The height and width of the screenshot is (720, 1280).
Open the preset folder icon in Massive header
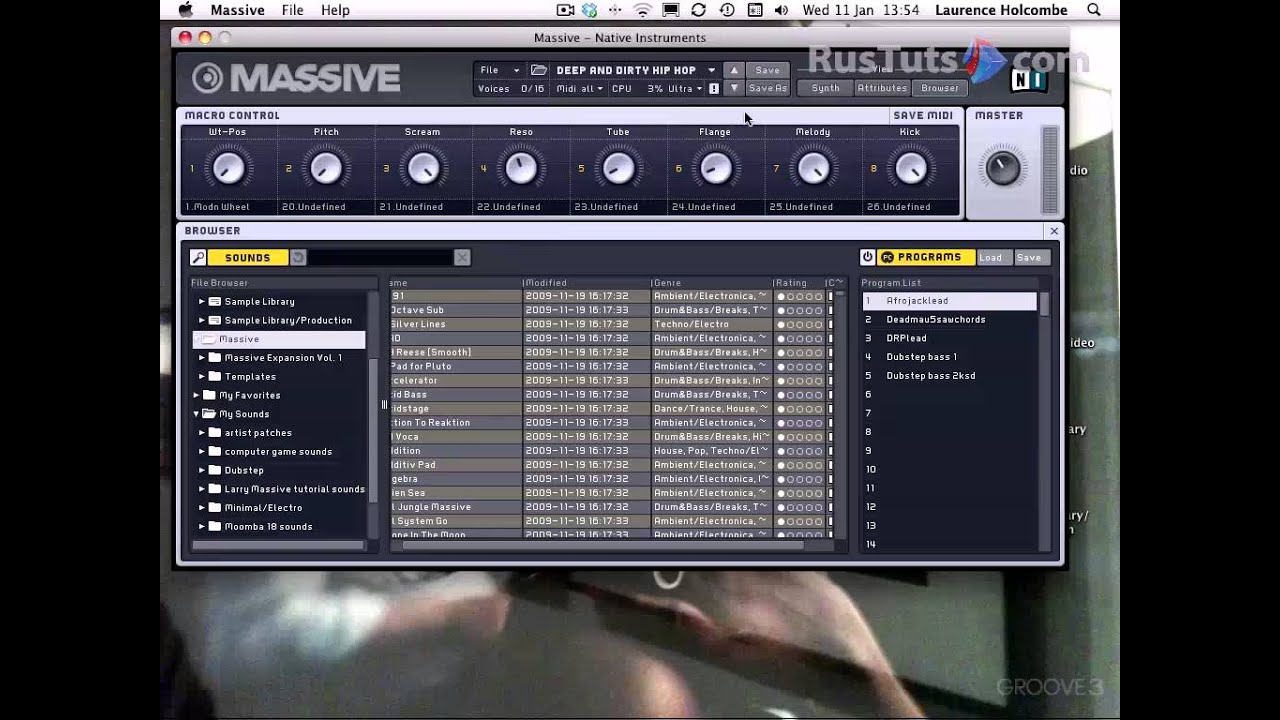click(x=539, y=70)
